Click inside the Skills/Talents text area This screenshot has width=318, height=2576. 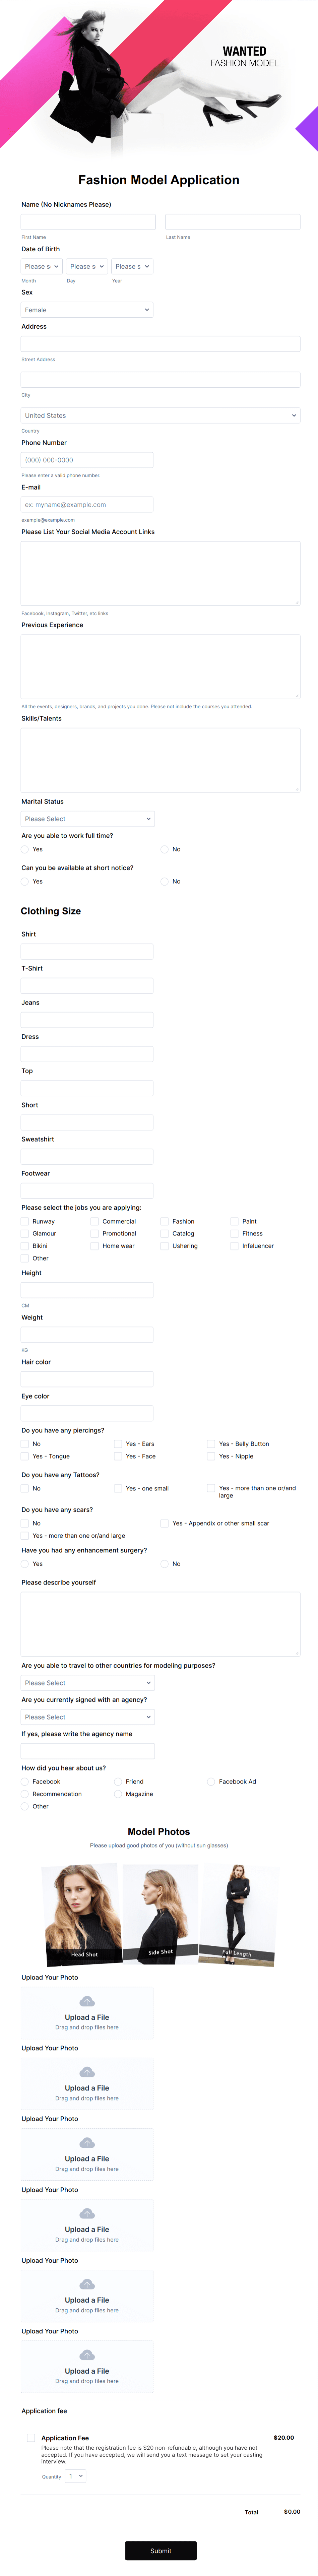pos(158,760)
